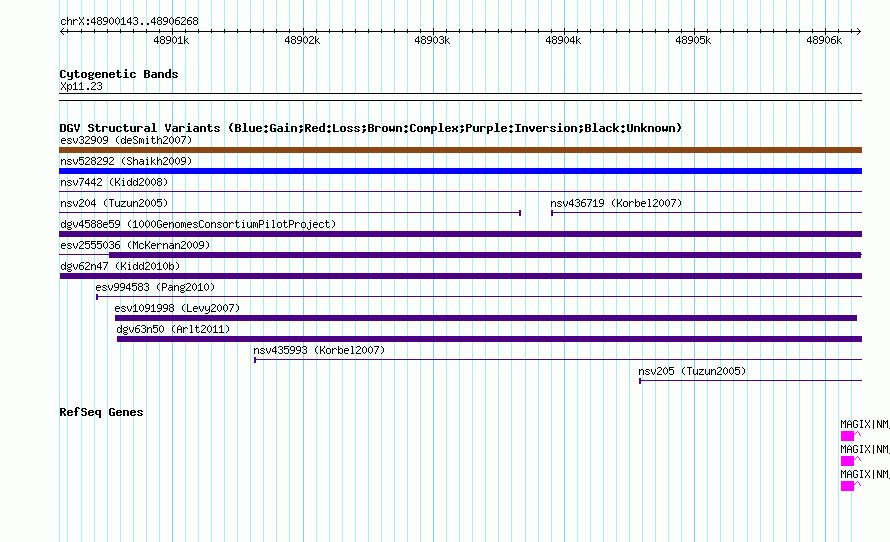Click the middle MAGIX magenta exon box
890x542 pixels.
click(x=847, y=461)
